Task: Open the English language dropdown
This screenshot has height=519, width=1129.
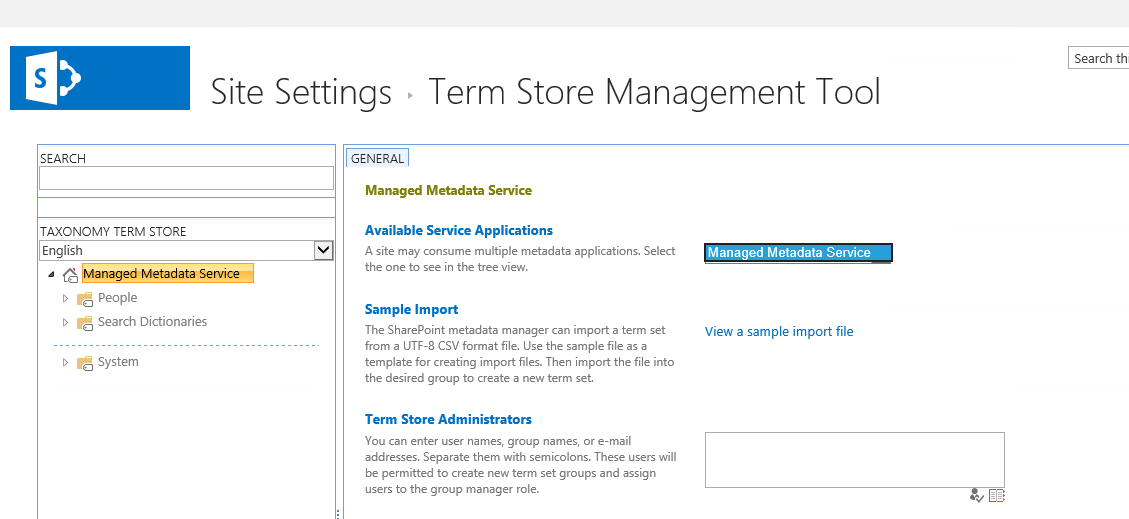Action: tap(324, 251)
